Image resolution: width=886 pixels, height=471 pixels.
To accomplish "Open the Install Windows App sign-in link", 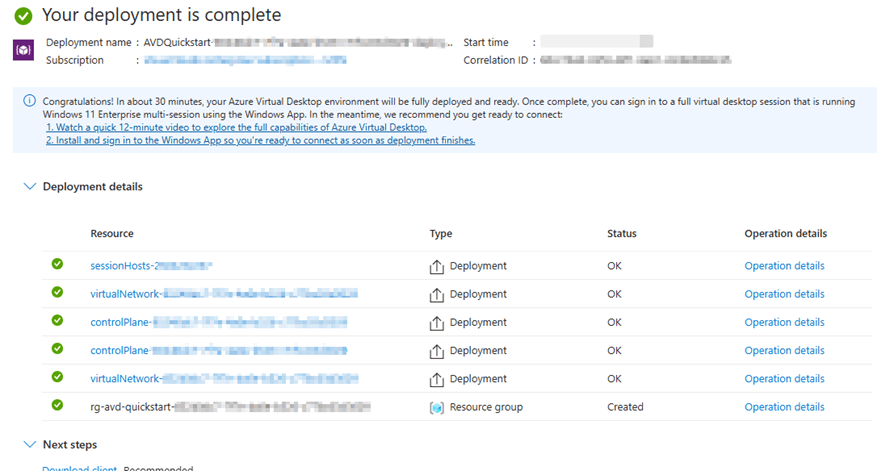I will [x=260, y=140].
